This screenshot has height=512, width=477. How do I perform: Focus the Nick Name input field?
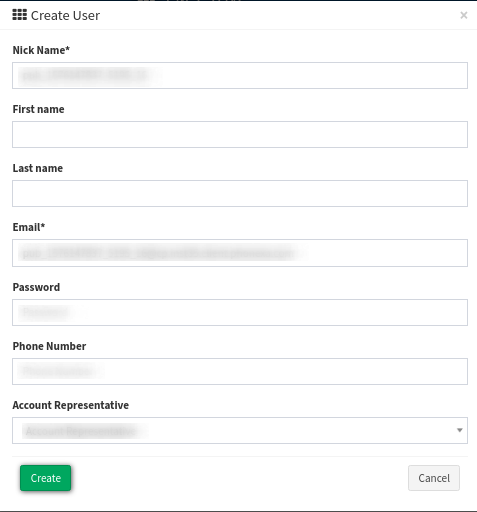tap(240, 75)
